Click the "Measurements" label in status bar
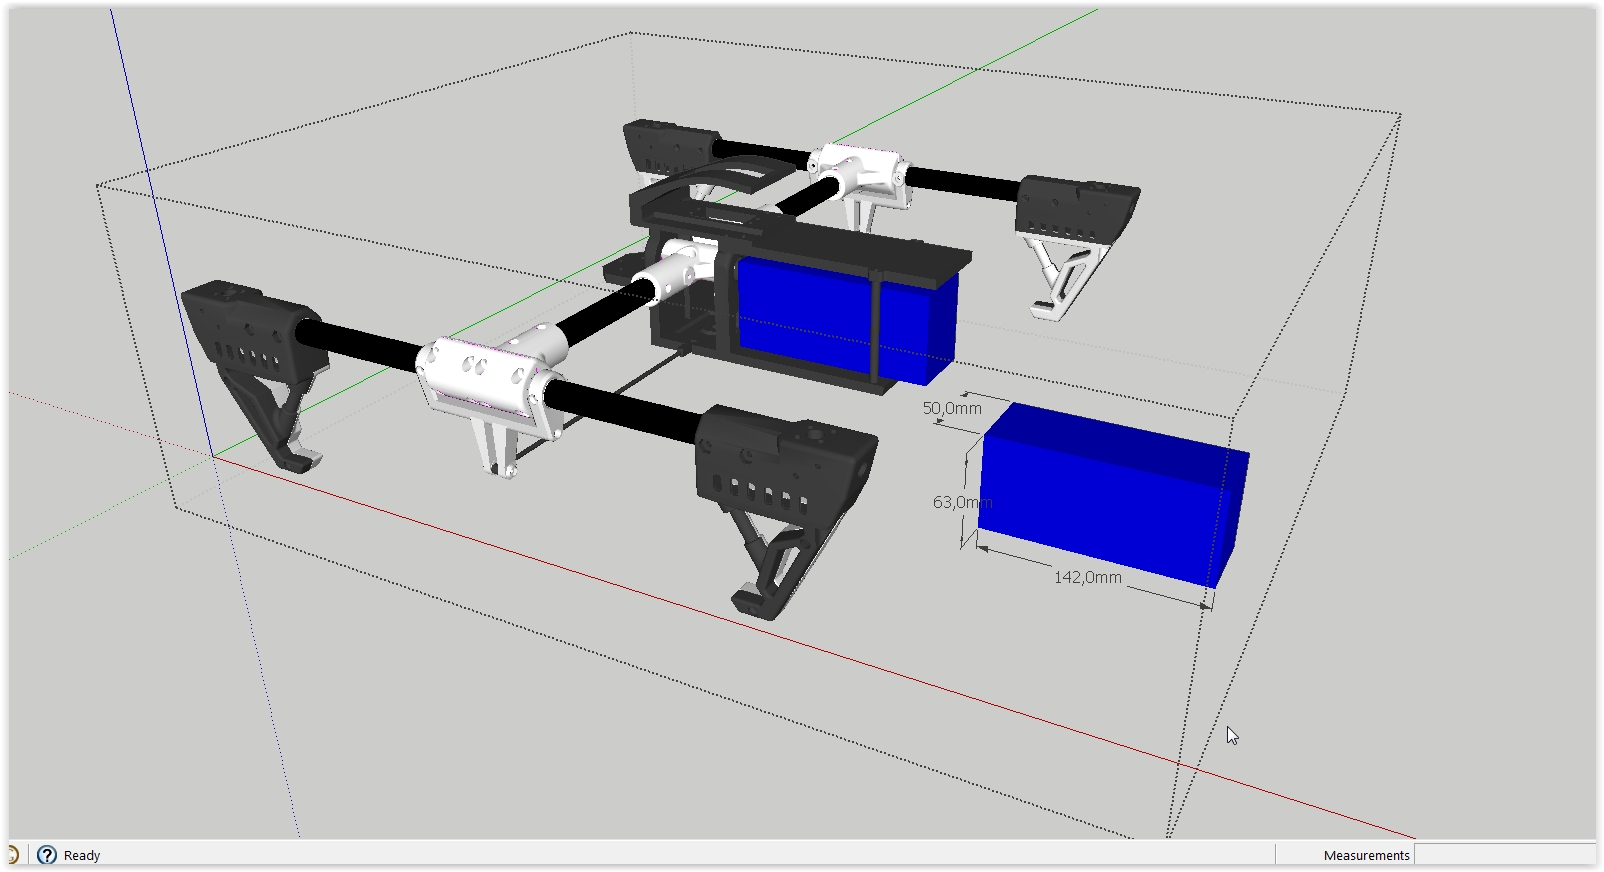This screenshot has height=872, width=1604. tap(1366, 856)
